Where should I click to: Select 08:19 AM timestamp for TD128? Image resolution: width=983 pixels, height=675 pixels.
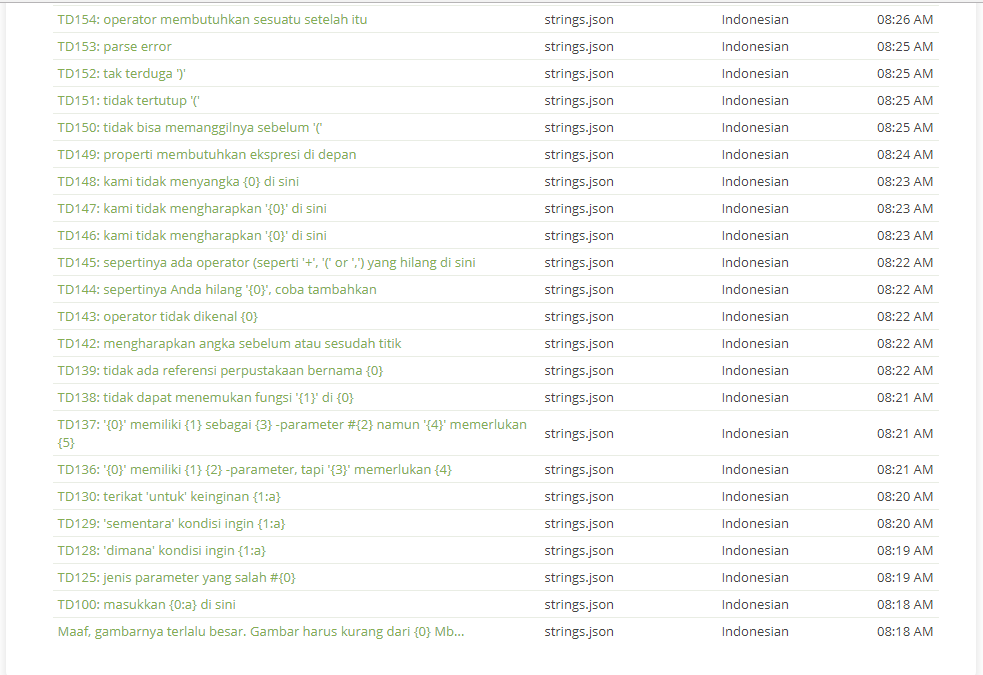coord(905,550)
